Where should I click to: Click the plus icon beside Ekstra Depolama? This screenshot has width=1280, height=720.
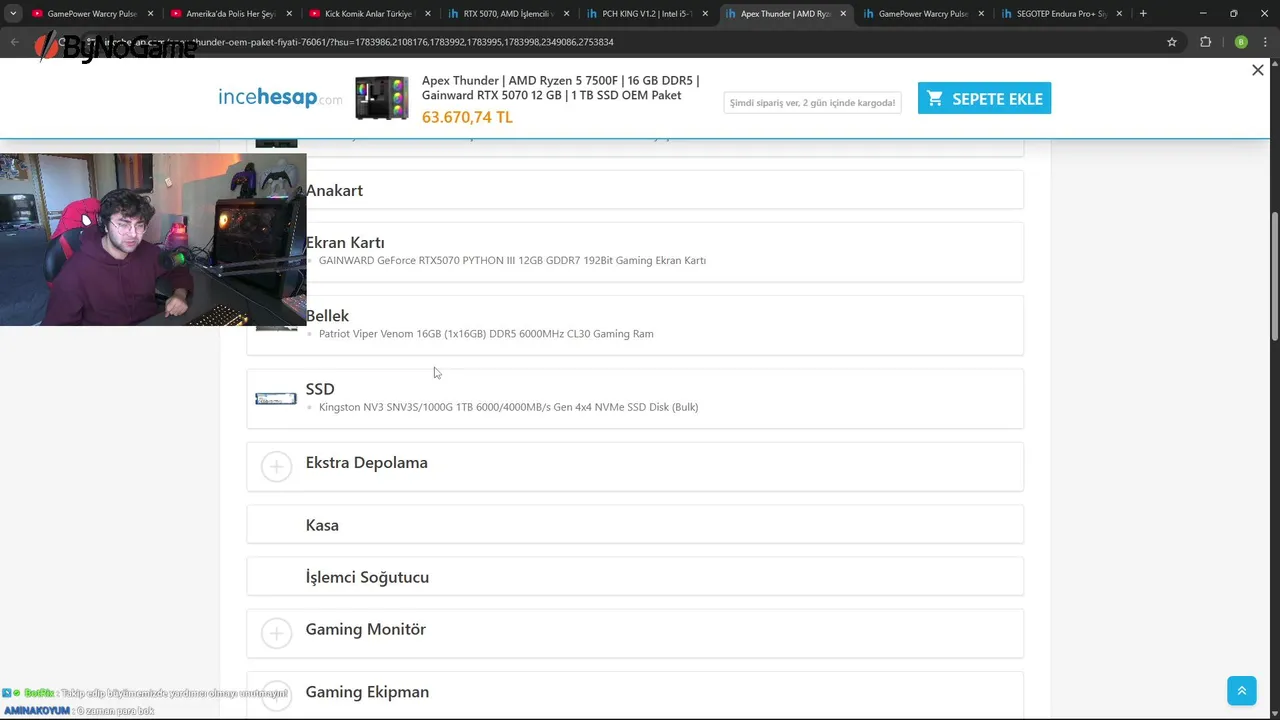click(x=276, y=466)
